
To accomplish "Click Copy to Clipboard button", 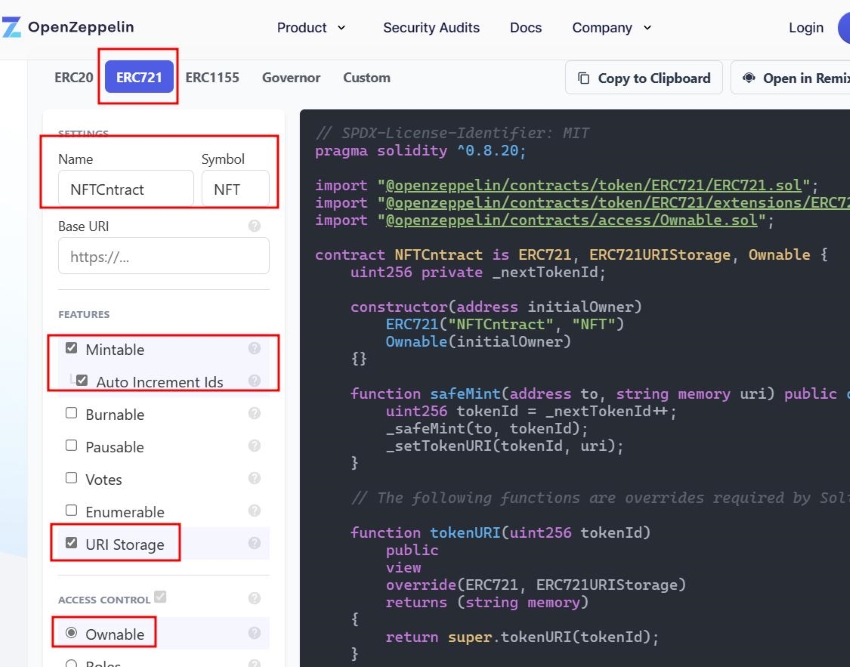I will click(x=643, y=78).
